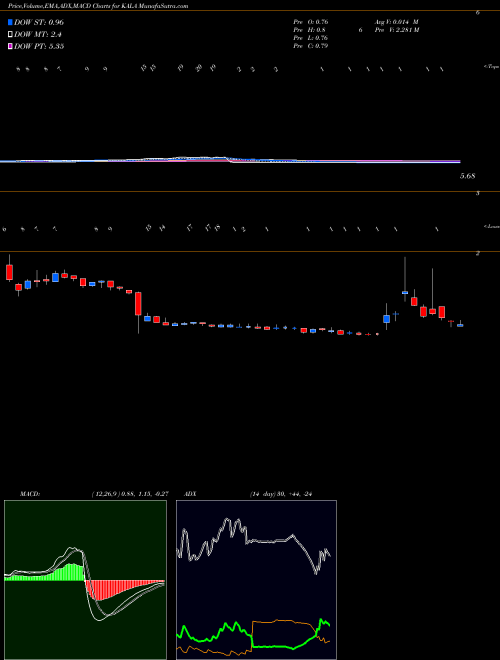This screenshot has height=660, width=500.
Task: Click the blue DOW ST legend swatch
Action: (11, 22)
